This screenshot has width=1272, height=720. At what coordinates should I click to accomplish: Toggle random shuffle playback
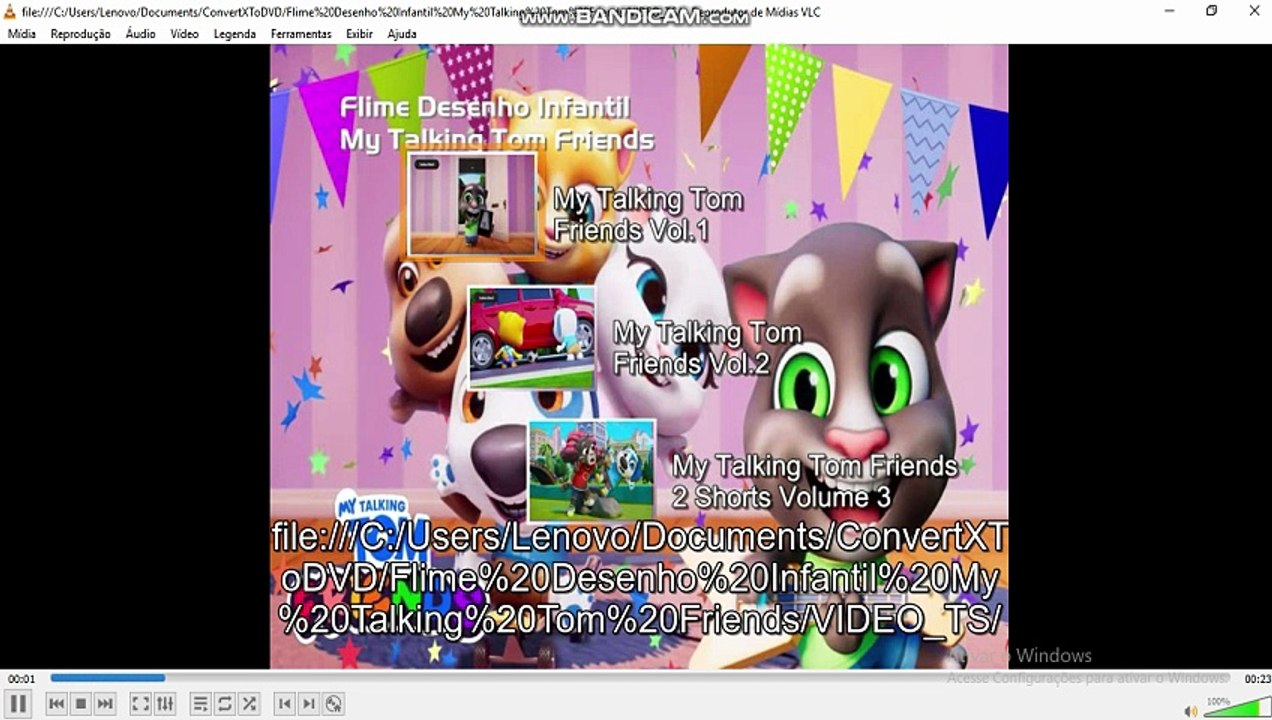[249, 704]
